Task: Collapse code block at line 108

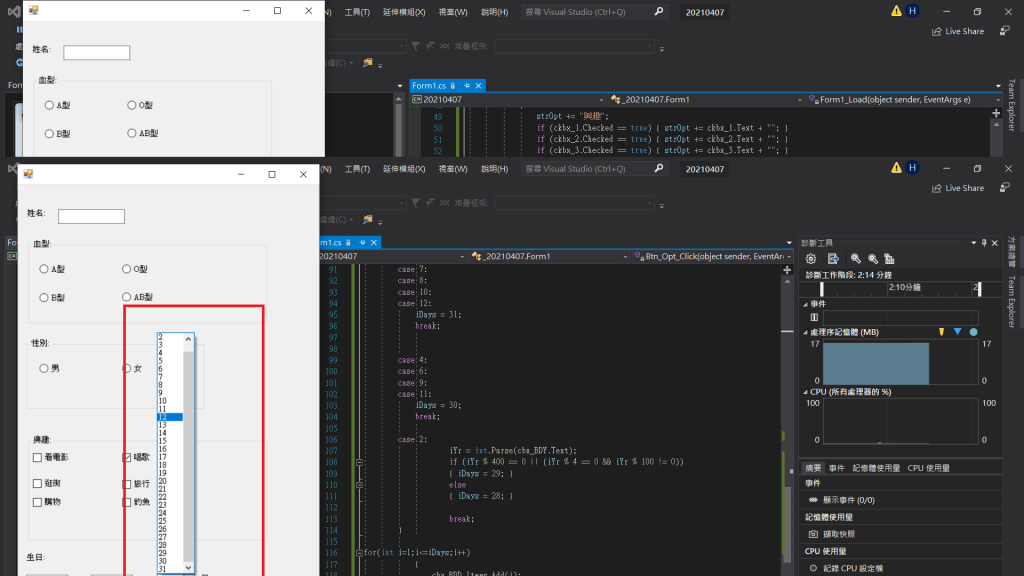Action: pos(359,462)
